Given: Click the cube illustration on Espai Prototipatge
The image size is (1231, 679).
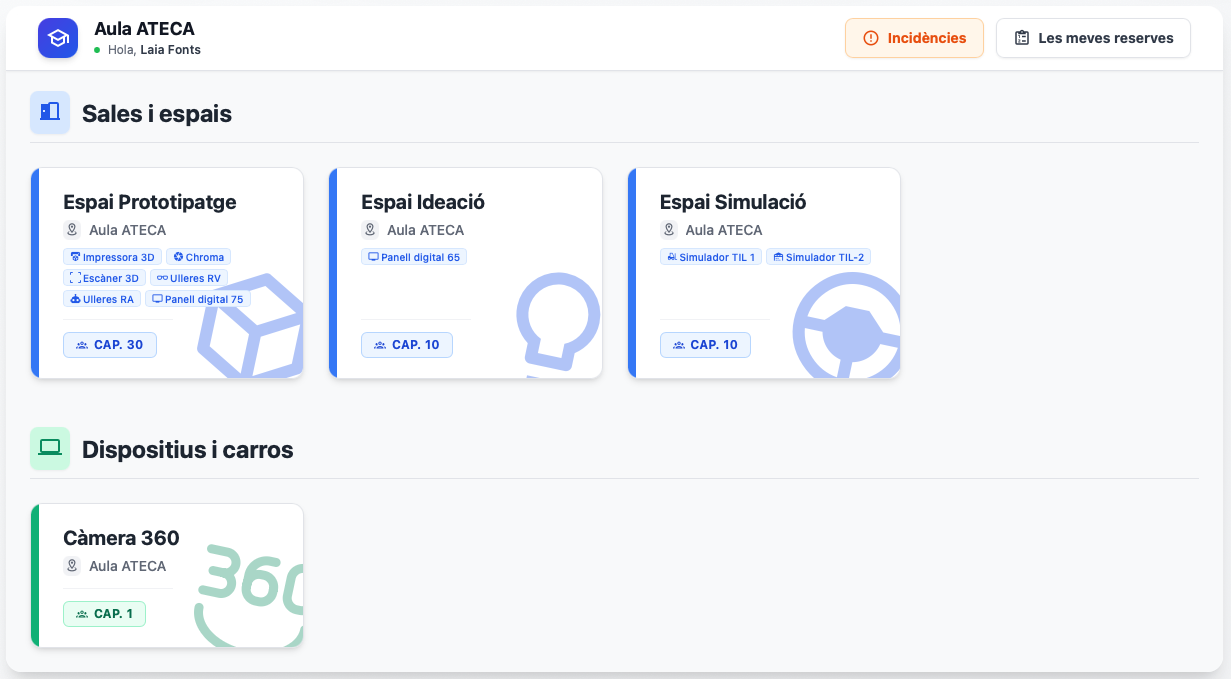Looking at the screenshot, I should point(253,328).
